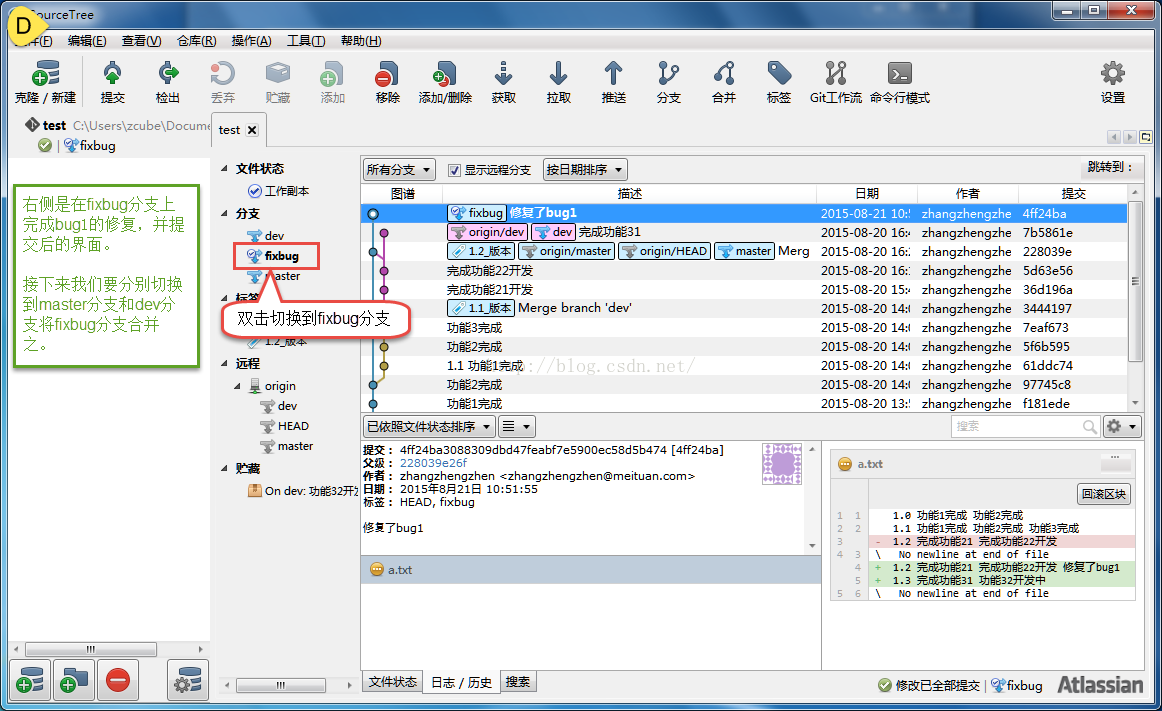Open the Repository (仓库) menu
1162x711 pixels.
[x=196, y=41]
